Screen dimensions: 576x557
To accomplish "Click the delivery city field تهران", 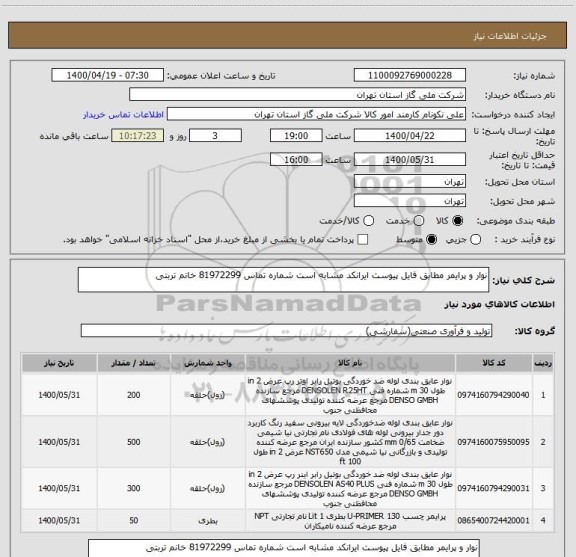I will click(x=410, y=201).
